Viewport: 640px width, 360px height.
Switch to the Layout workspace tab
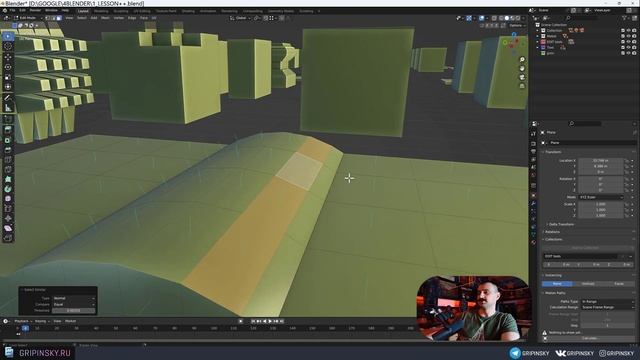83,11
